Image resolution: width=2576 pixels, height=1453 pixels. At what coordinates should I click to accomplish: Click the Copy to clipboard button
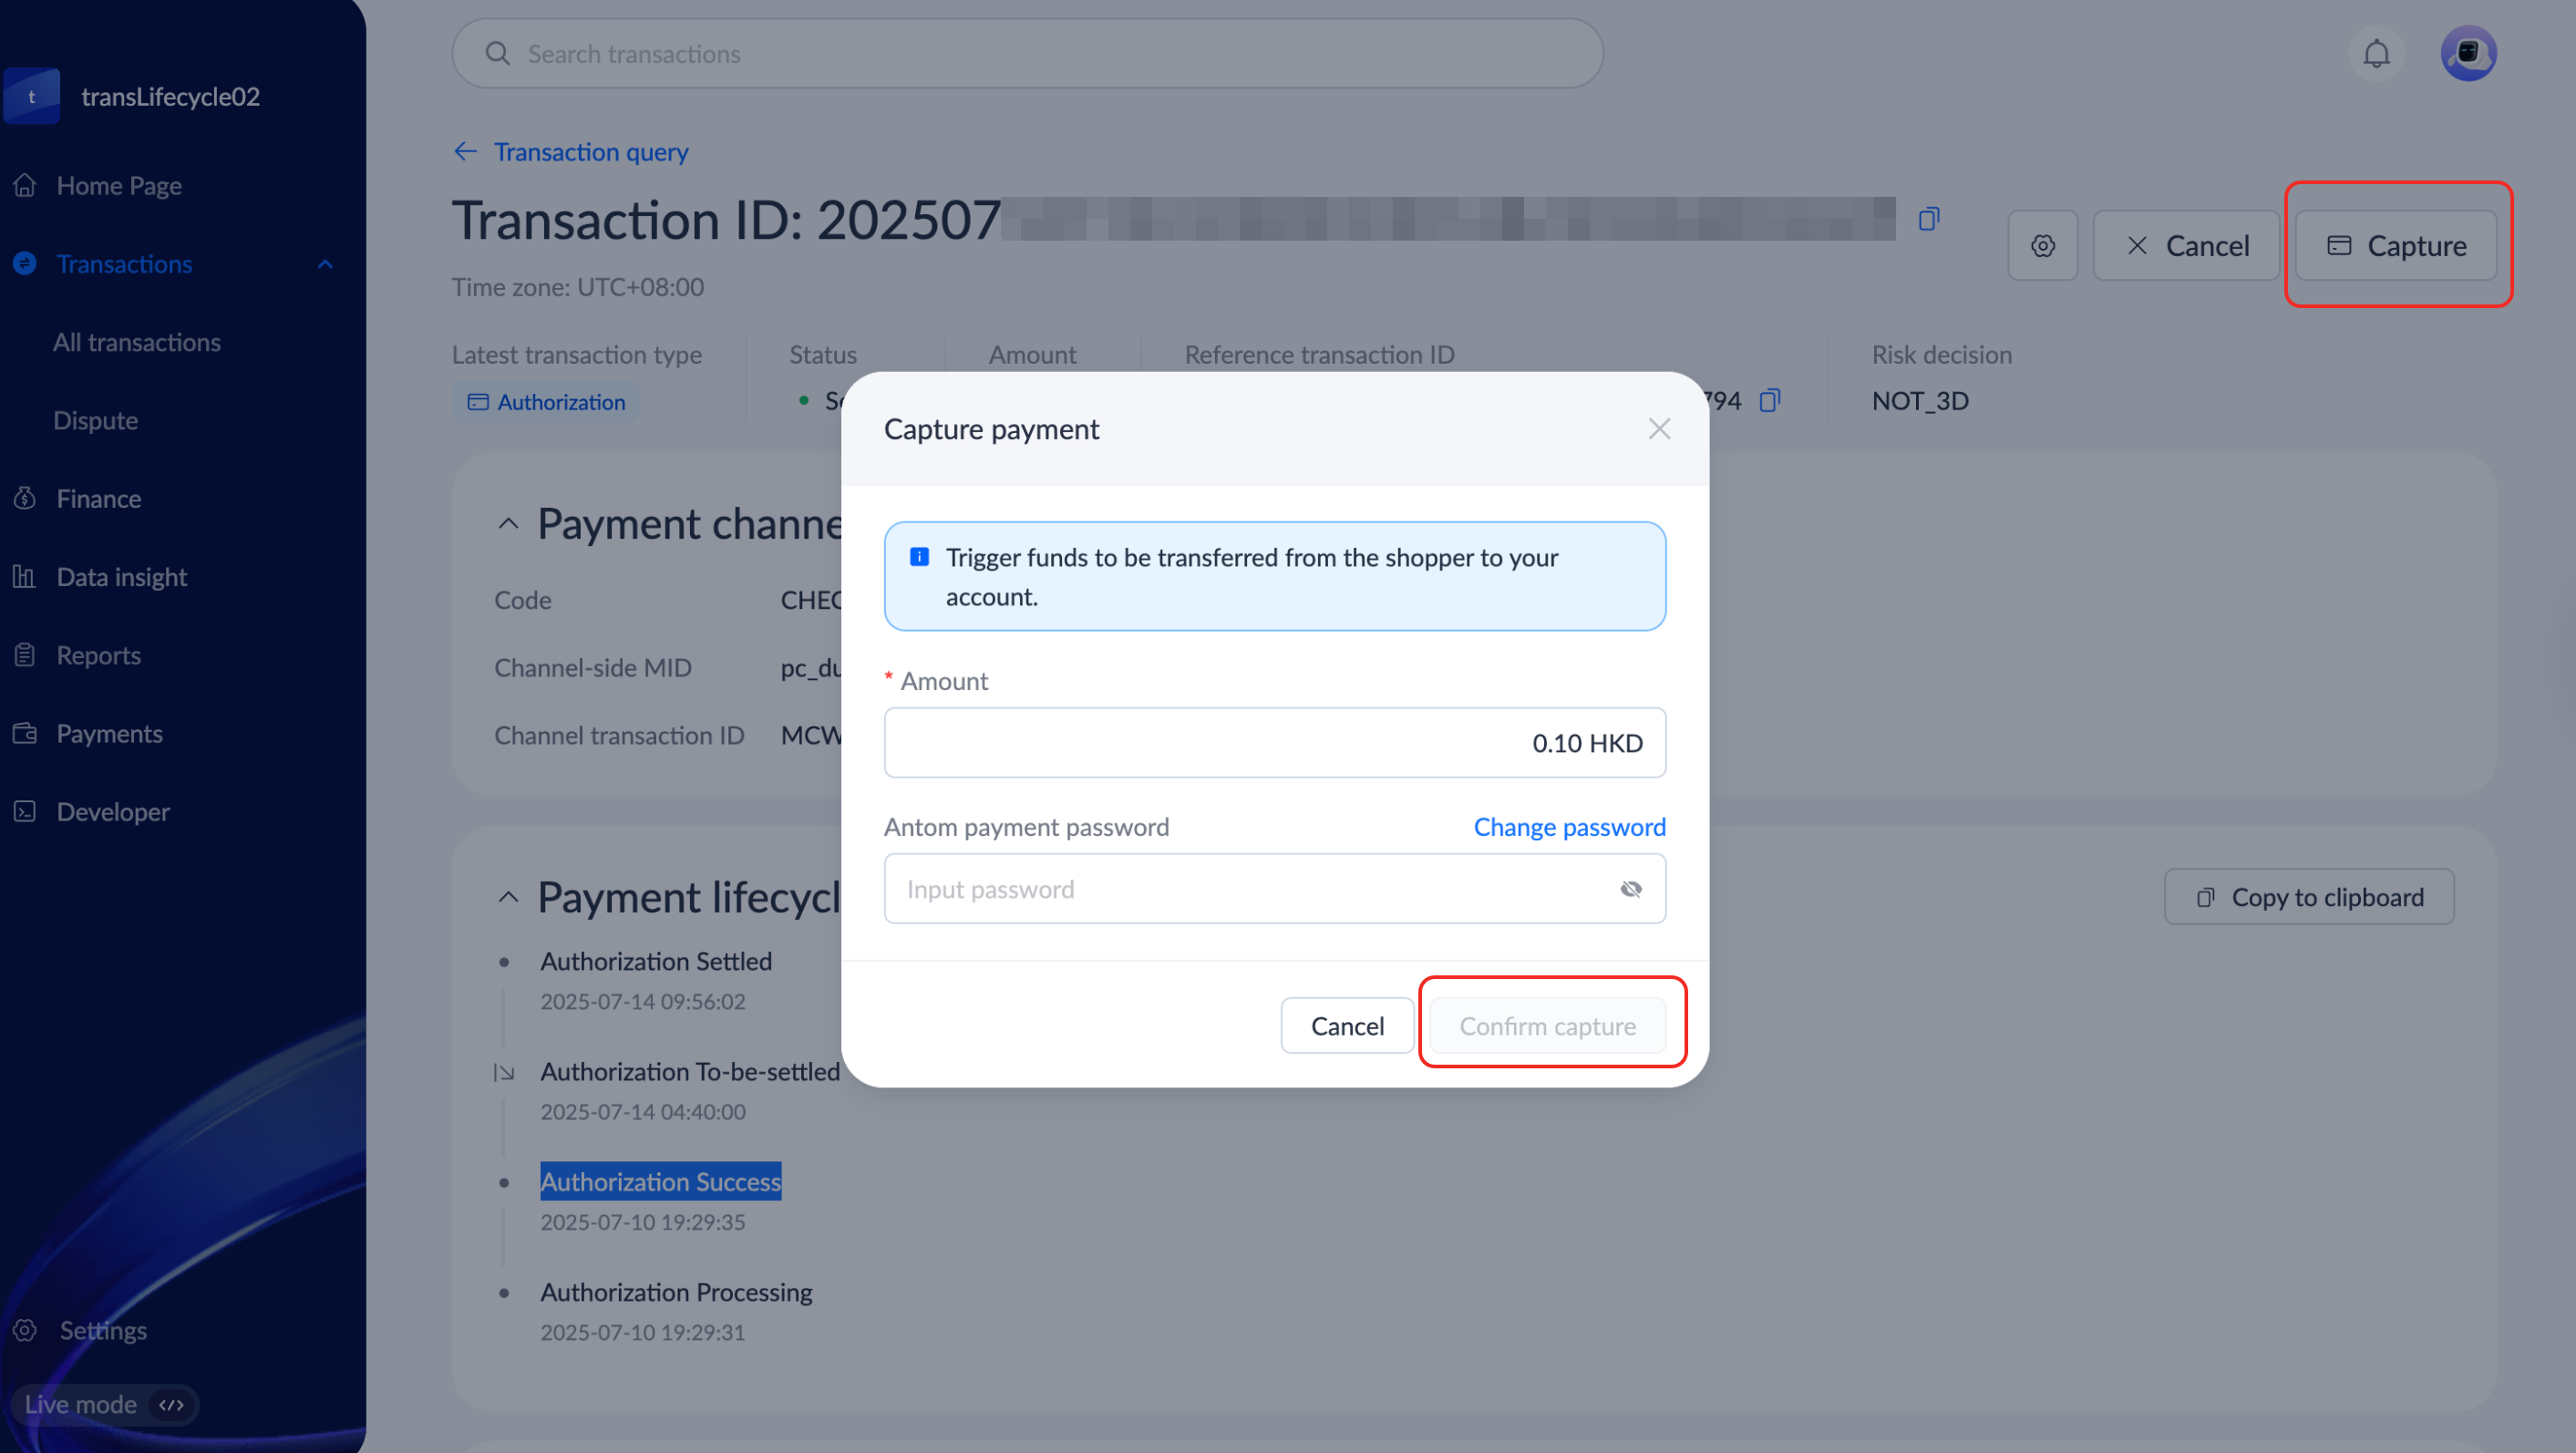click(x=2308, y=897)
